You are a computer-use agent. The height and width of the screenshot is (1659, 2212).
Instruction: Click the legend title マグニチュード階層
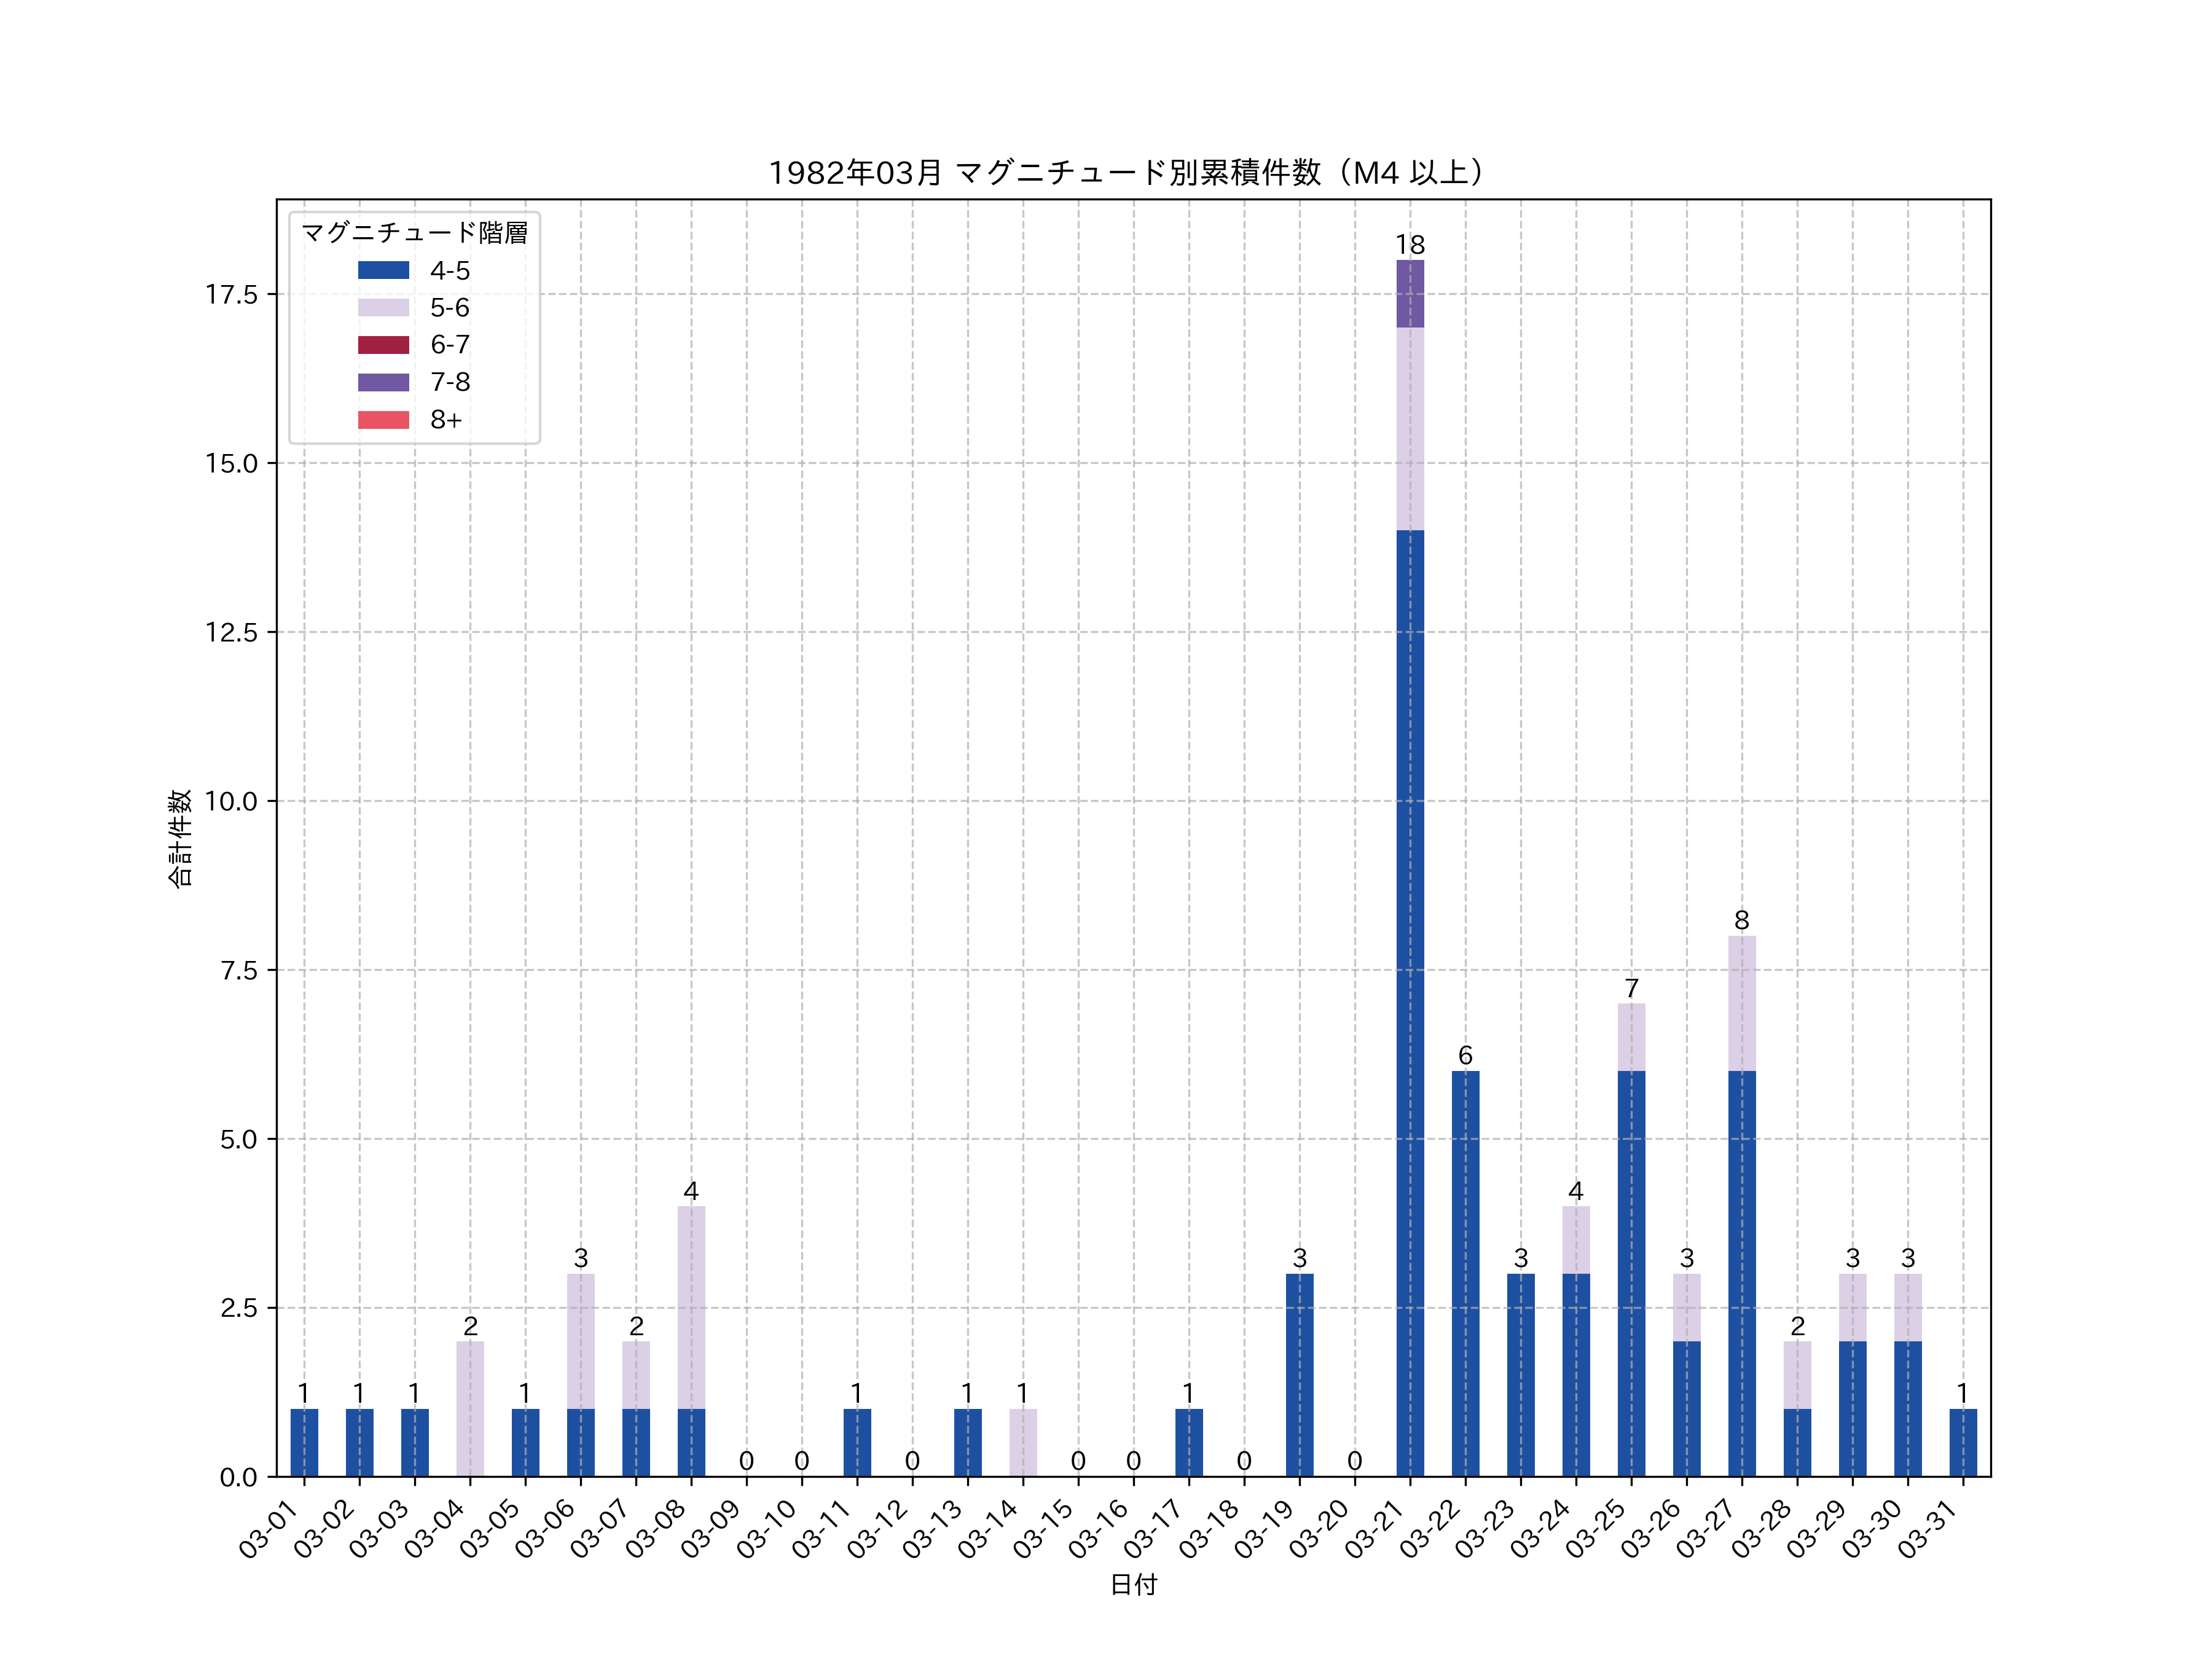(414, 233)
